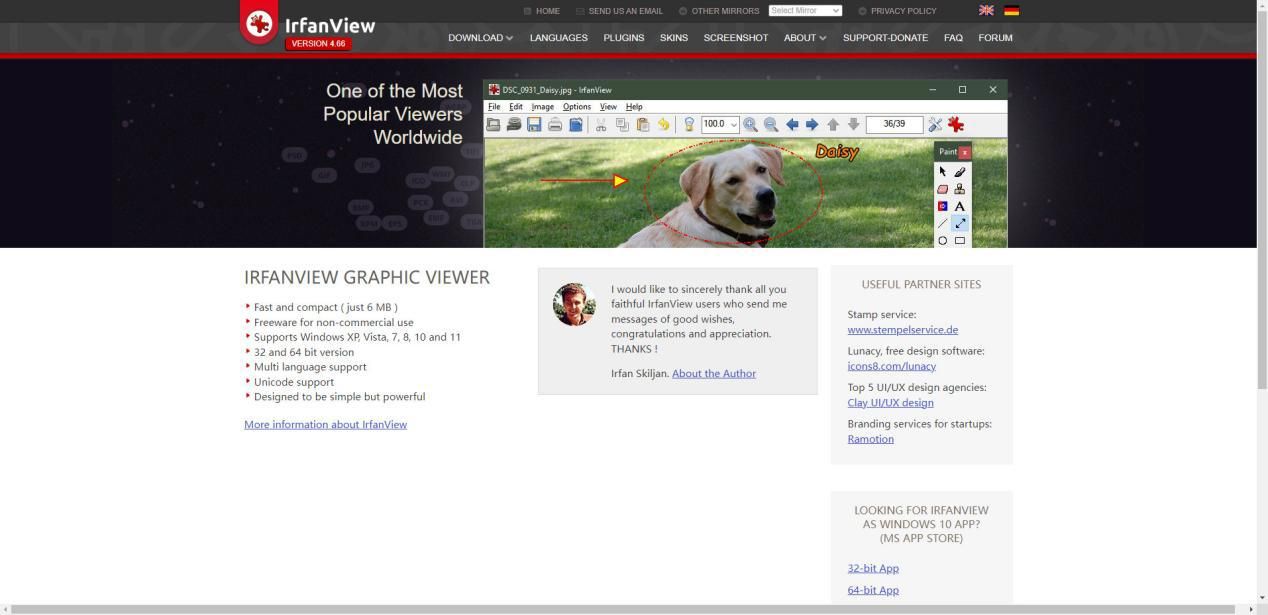Open the SCREENSHOT page
Viewport: 1268px width, 615px height.
coord(736,38)
